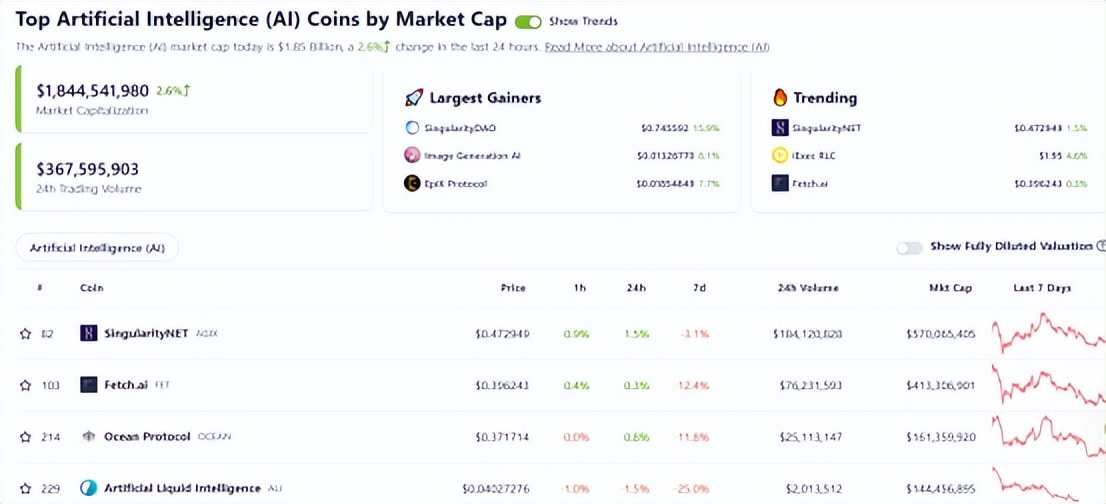The height and width of the screenshot is (504, 1106).
Task: Click the SingularityDAO icon in Largest Gainers
Action: (x=412, y=128)
